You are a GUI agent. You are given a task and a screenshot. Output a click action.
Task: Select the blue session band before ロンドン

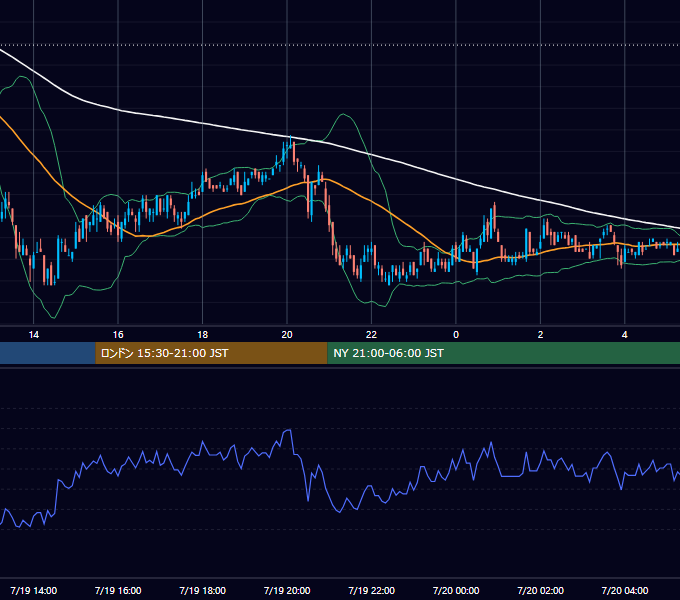point(48,353)
